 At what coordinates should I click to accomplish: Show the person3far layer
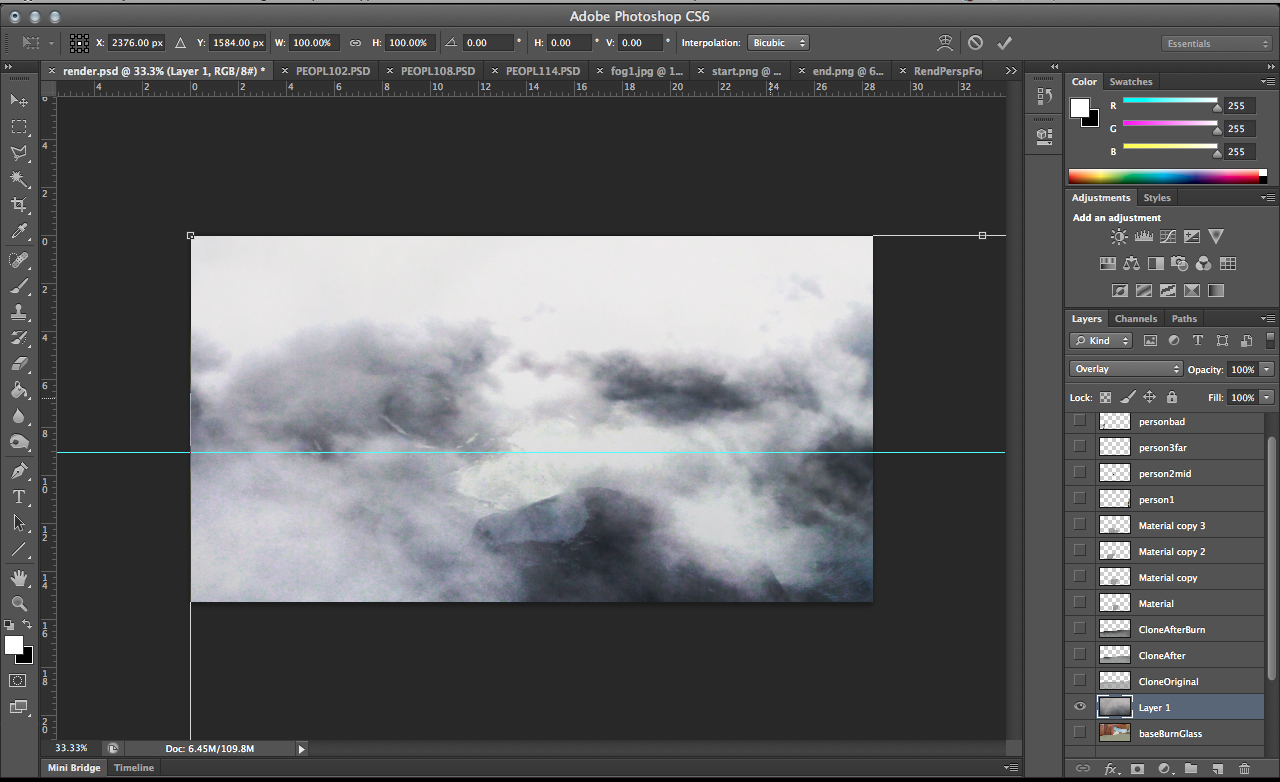click(x=1079, y=447)
